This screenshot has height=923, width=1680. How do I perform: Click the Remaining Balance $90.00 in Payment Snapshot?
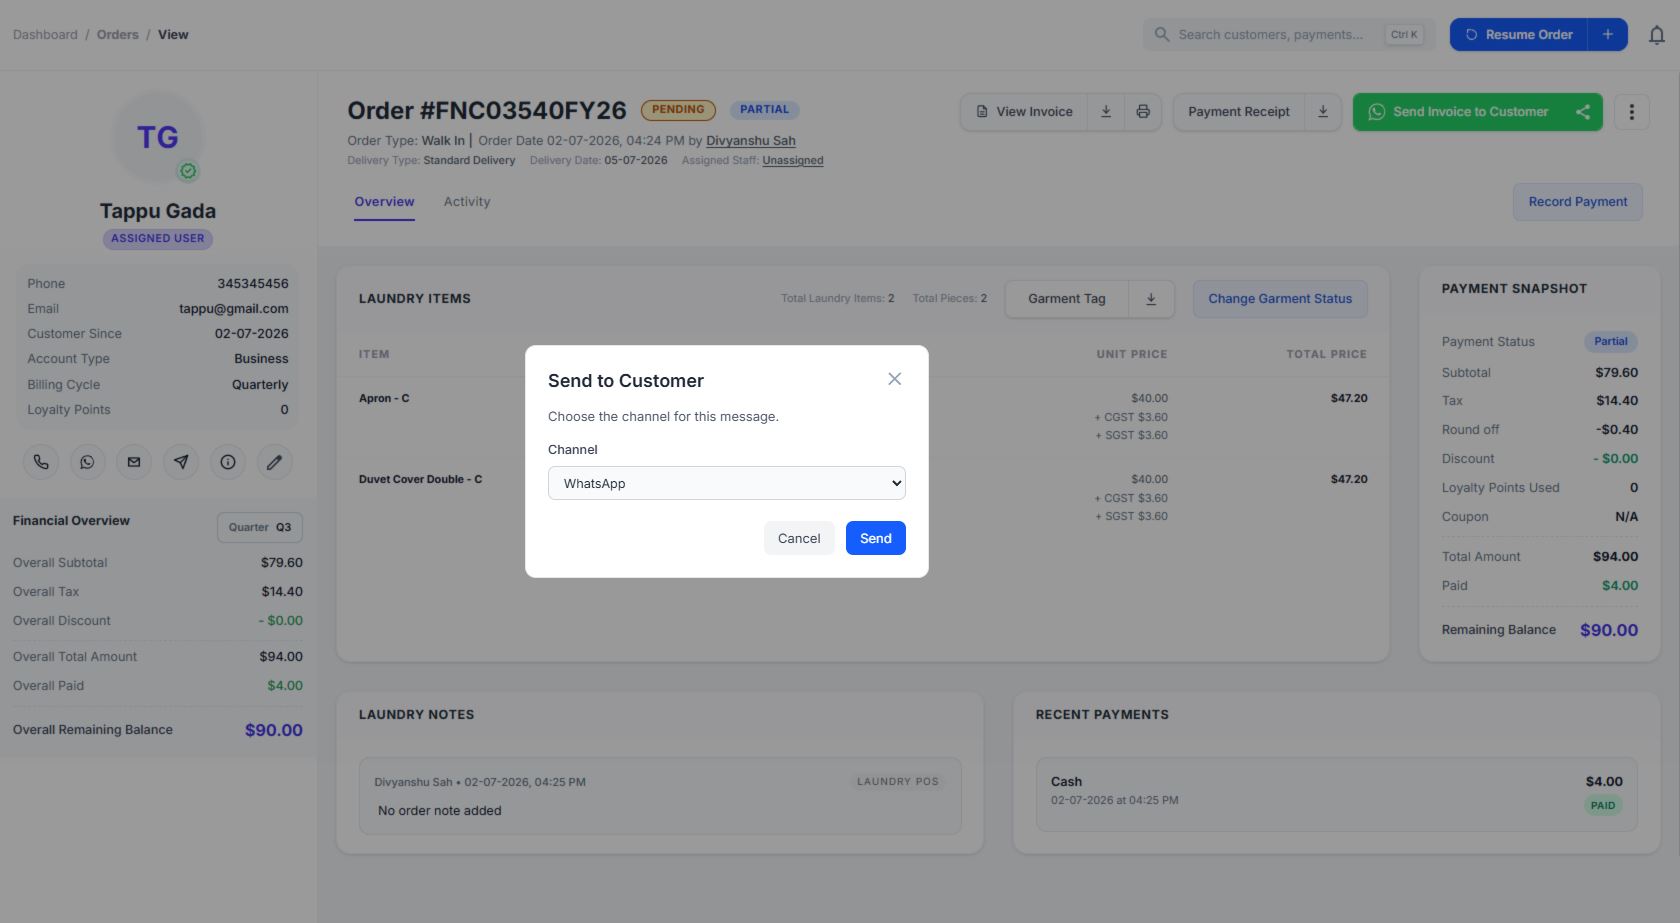coord(1609,630)
